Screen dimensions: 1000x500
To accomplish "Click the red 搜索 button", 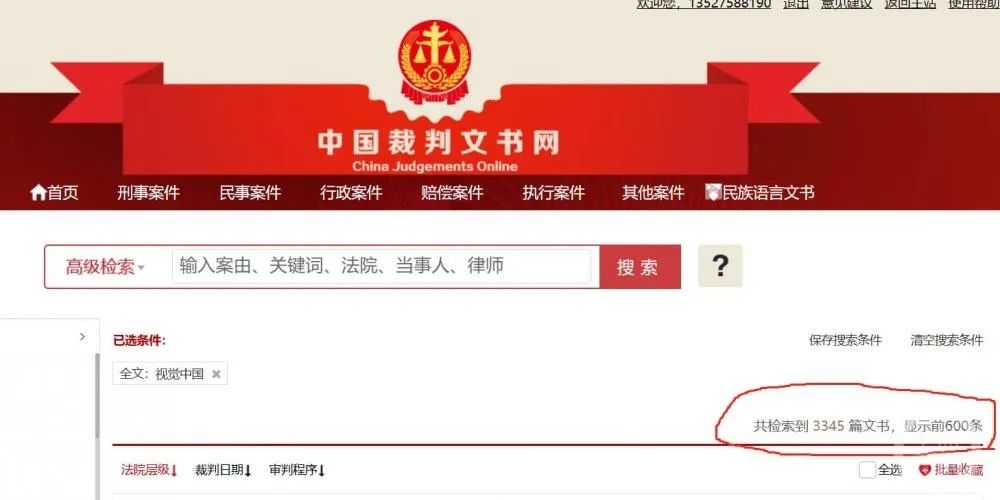I will [x=640, y=267].
